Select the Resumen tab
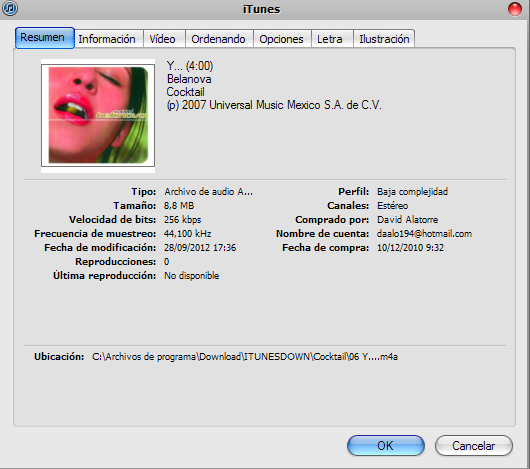This screenshot has height=469, width=530. pos(45,38)
